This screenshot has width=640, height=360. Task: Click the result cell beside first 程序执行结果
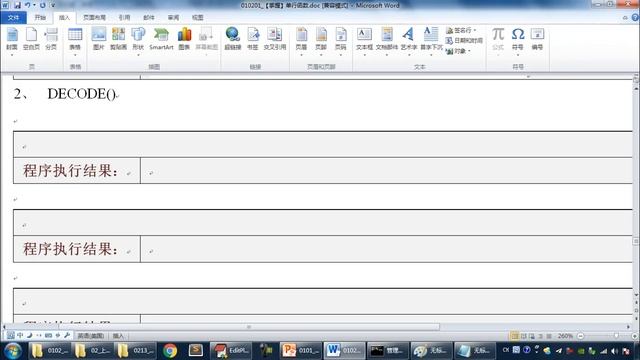point(387,171)
